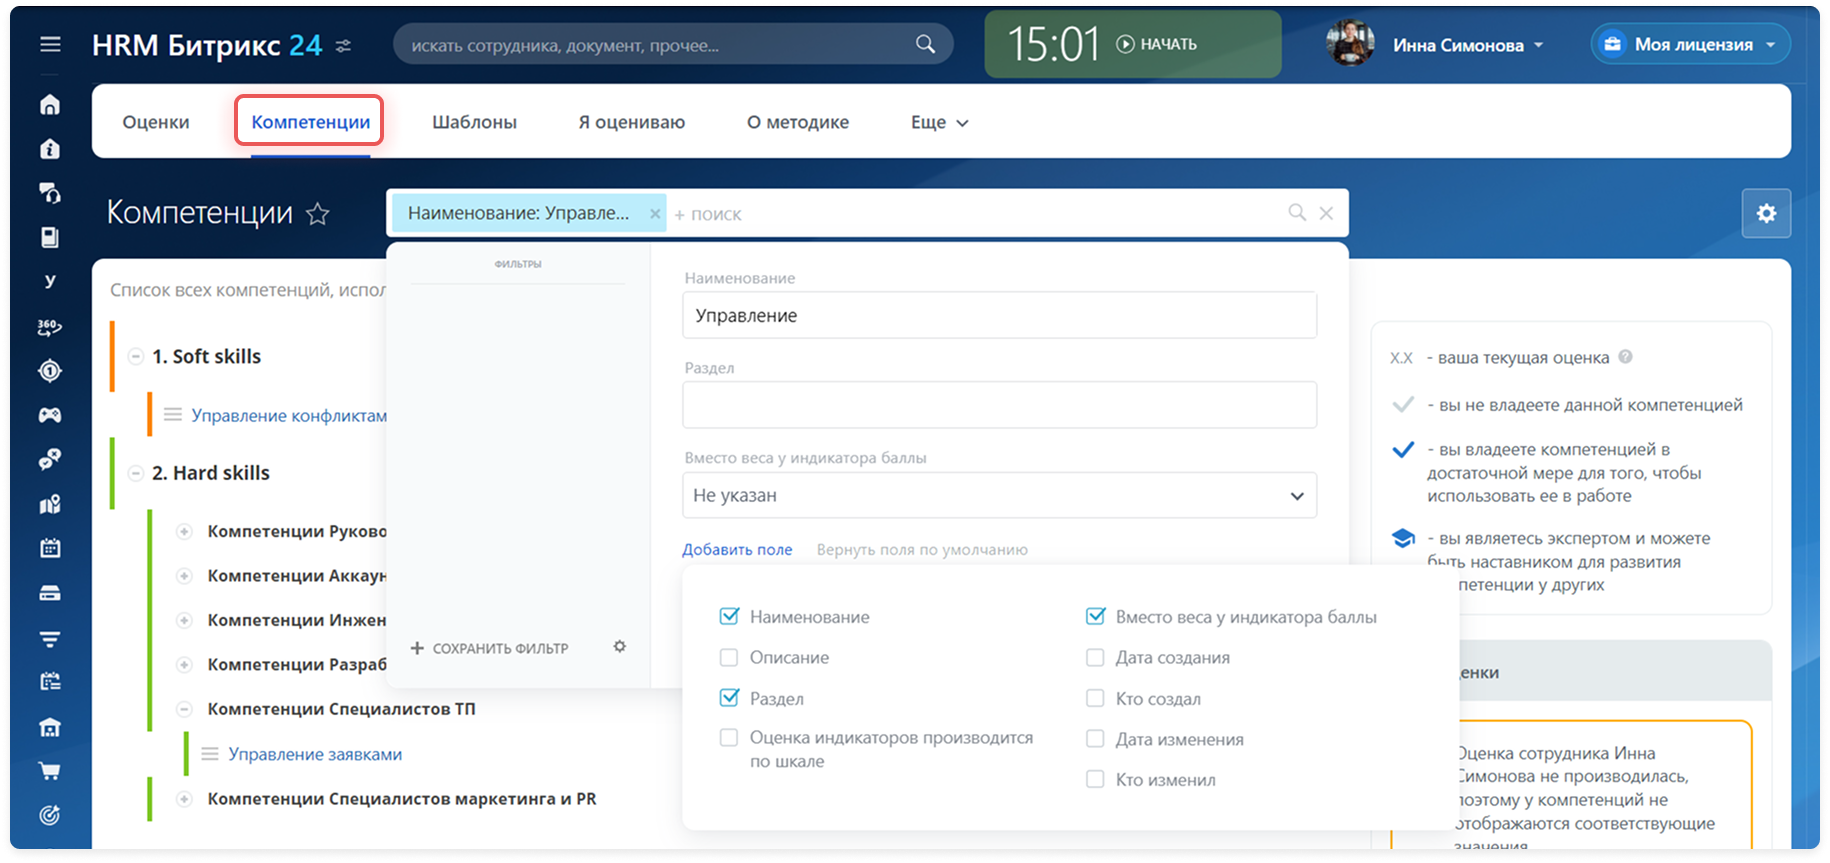Open the 360 assessment sidebar icon
The width and height of the screenshot is (1830, 863).
tap(50, 327)
